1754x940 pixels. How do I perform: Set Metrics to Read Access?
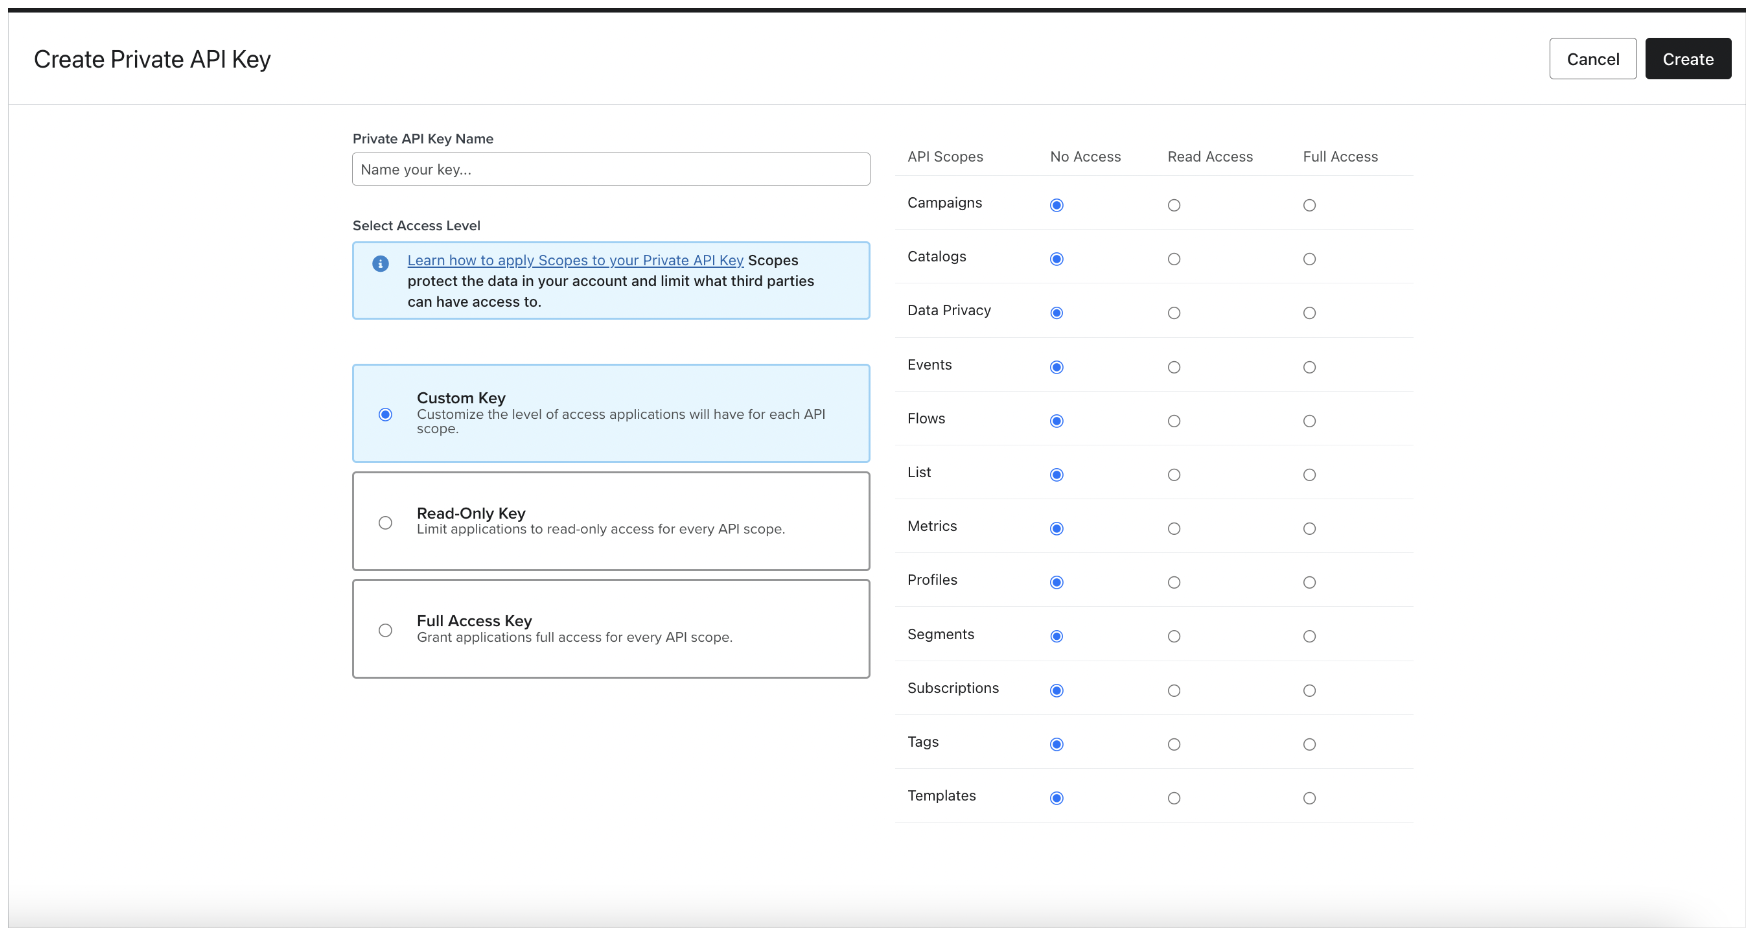pyautogui.click(x=1174, y=529)
